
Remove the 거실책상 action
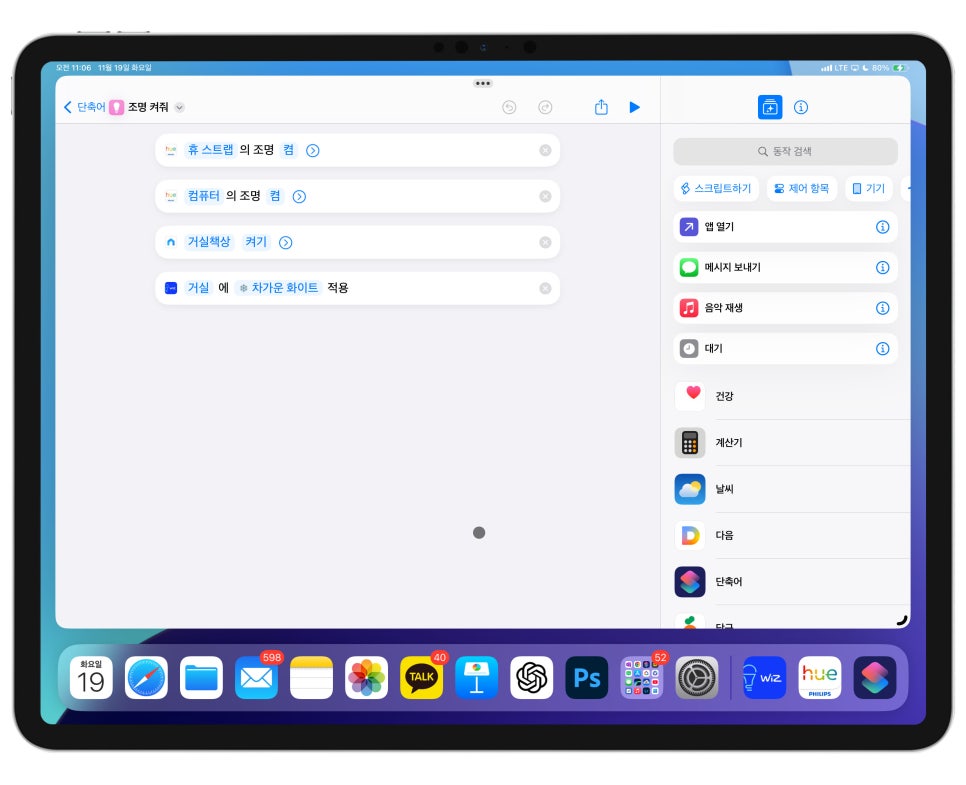pos(545,242)
